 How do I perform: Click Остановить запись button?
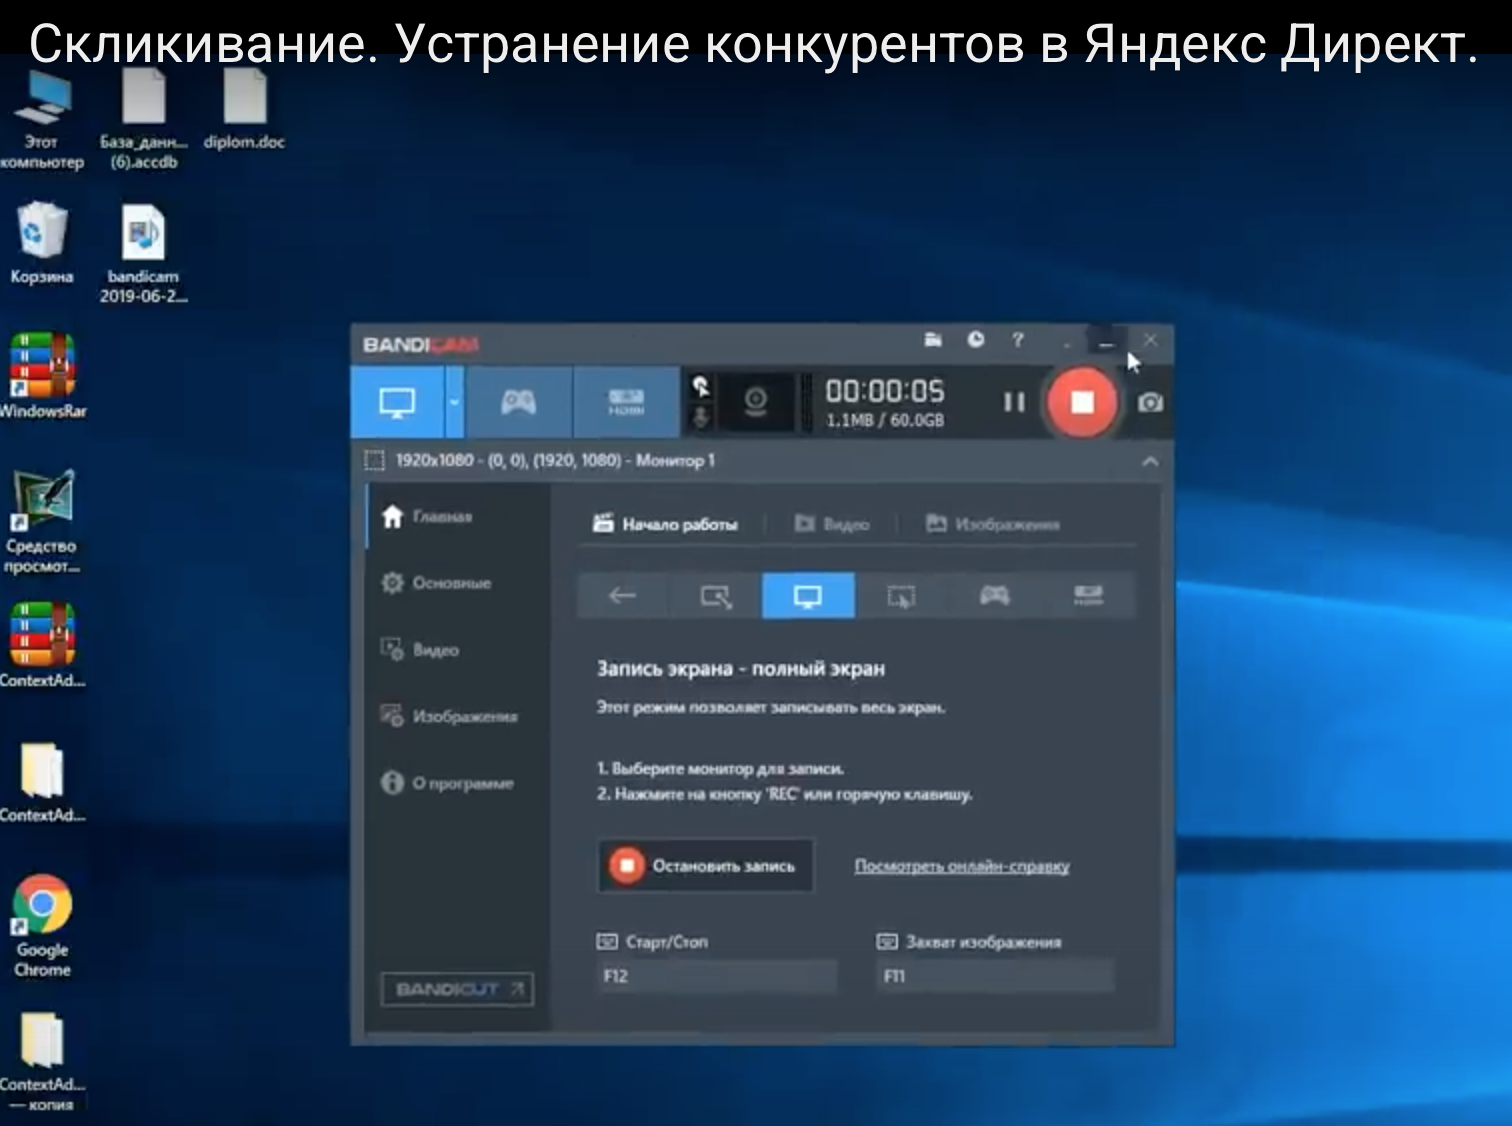[706, 866]
